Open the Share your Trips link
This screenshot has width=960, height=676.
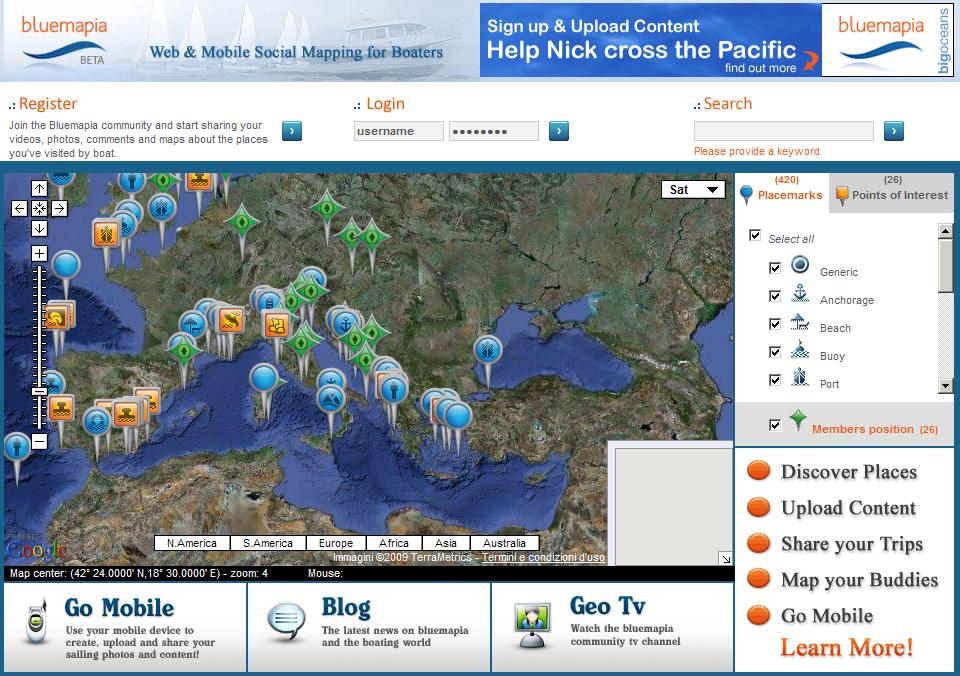click(x=852, y=544)
